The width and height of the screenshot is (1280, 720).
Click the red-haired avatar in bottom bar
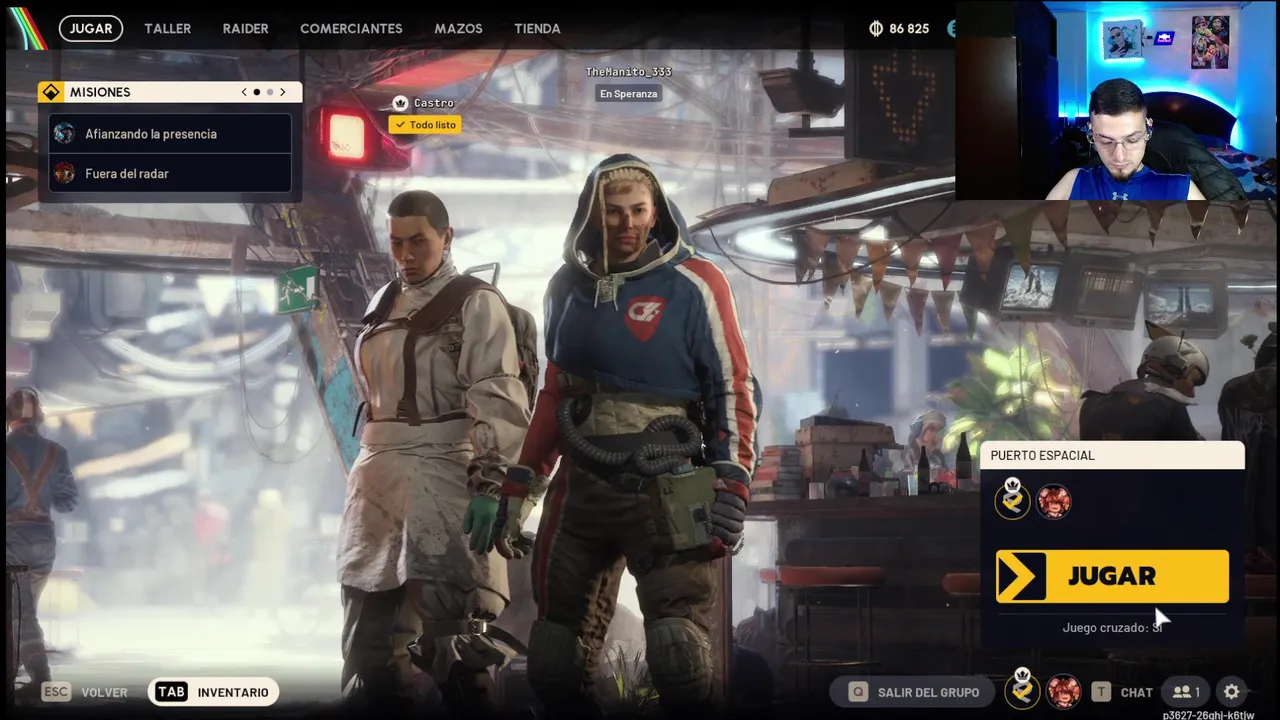(1063, 692)
